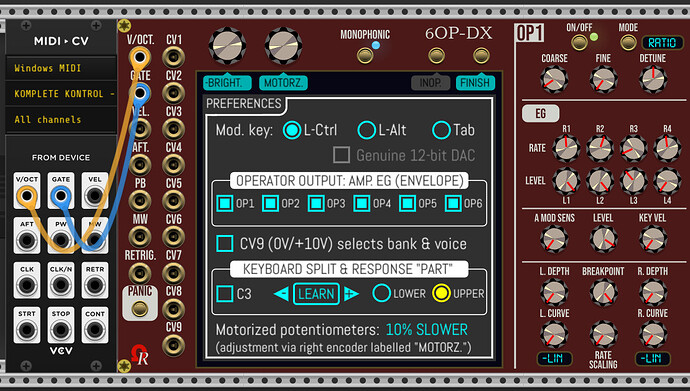This screenshot has height=391, width=690.
Task: Click the V/OCT. input jack on 6OP-DX
Action: click(139, 57)
